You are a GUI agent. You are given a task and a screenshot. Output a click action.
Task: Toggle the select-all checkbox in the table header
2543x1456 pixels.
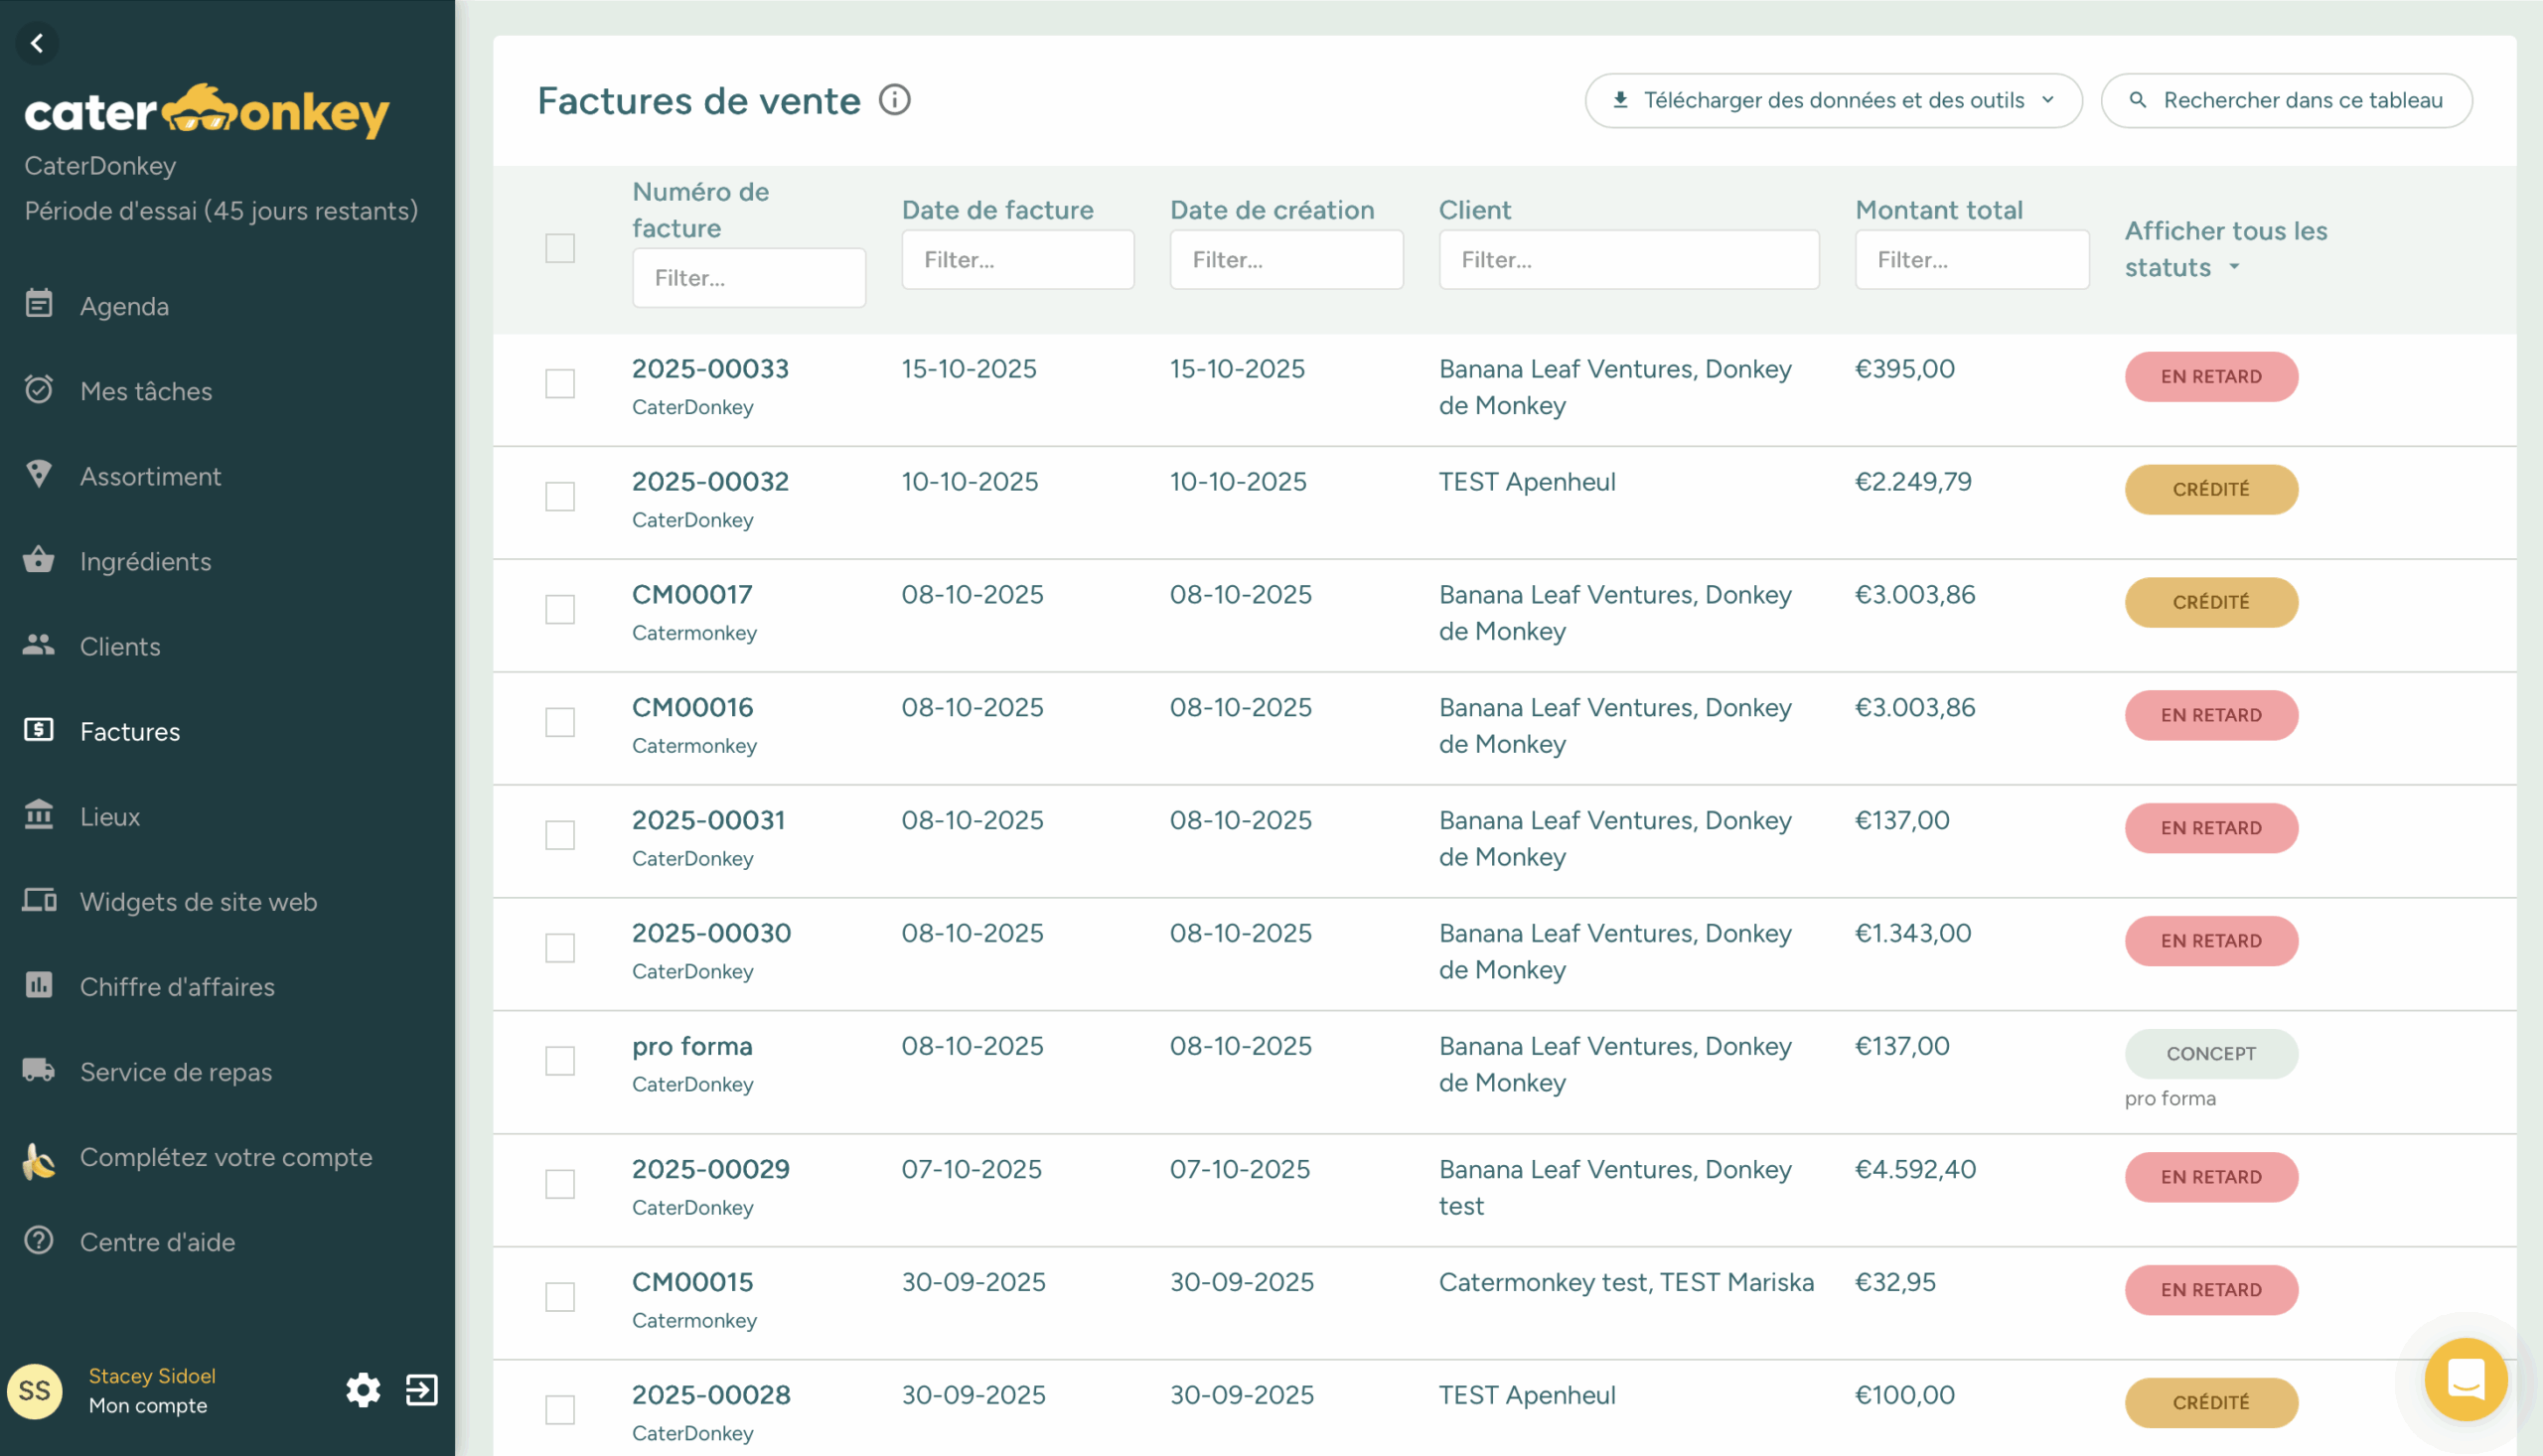point(560,248)
